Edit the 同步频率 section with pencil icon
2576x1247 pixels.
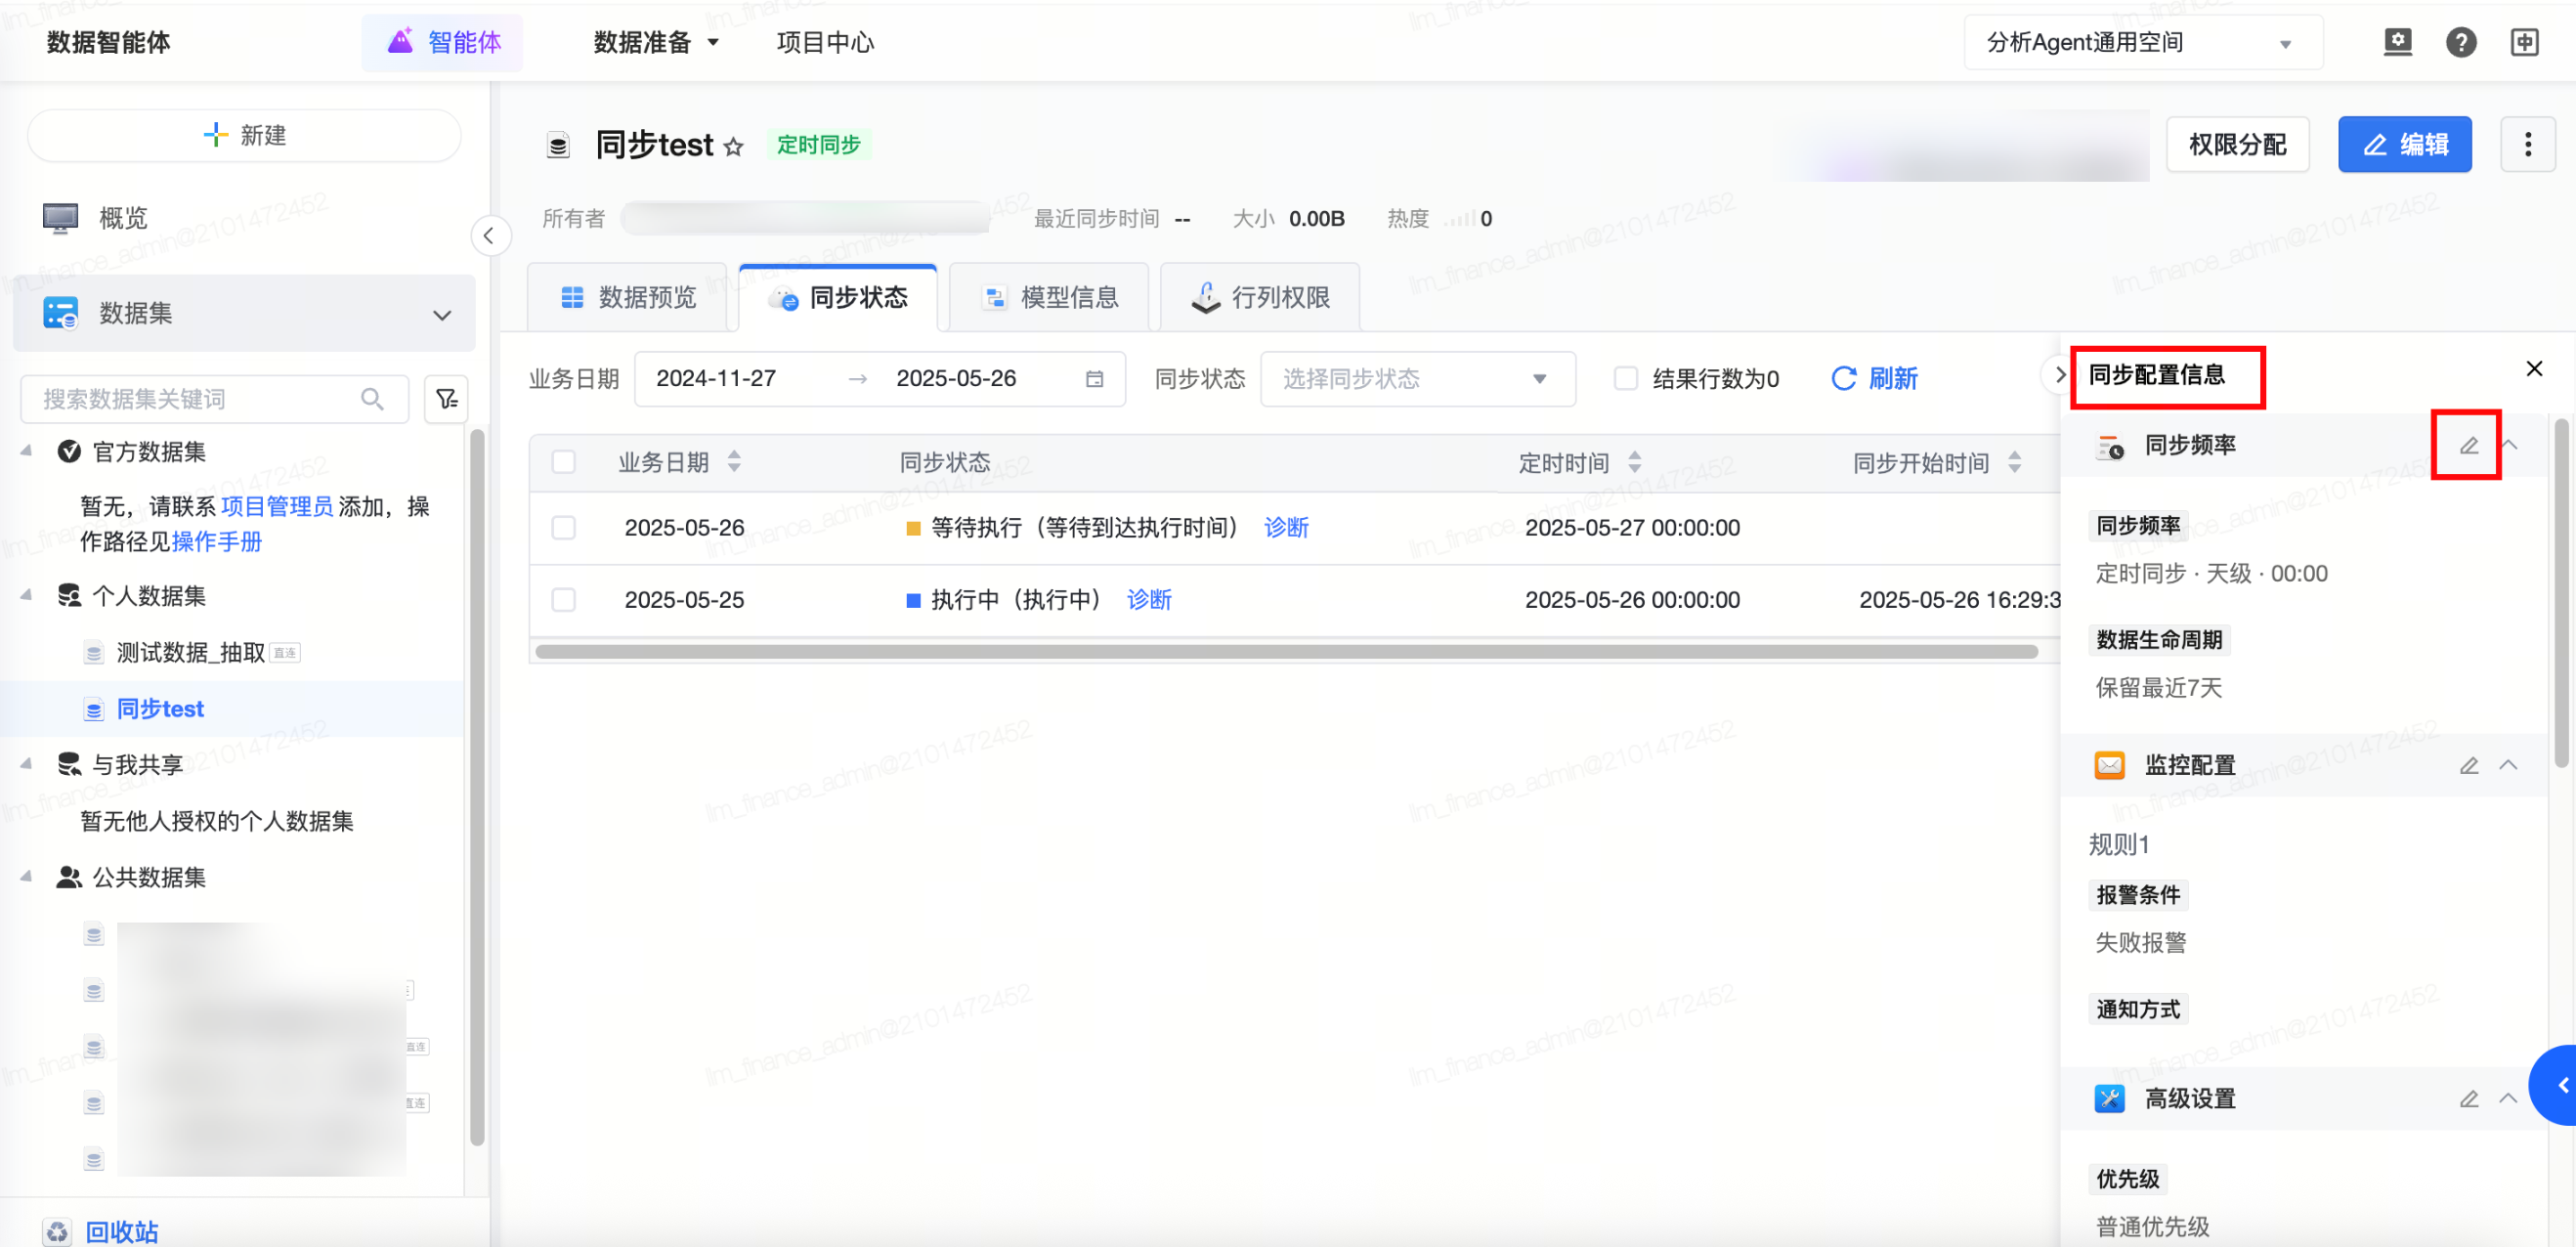pyautogui.click(x=2468, y=445)
